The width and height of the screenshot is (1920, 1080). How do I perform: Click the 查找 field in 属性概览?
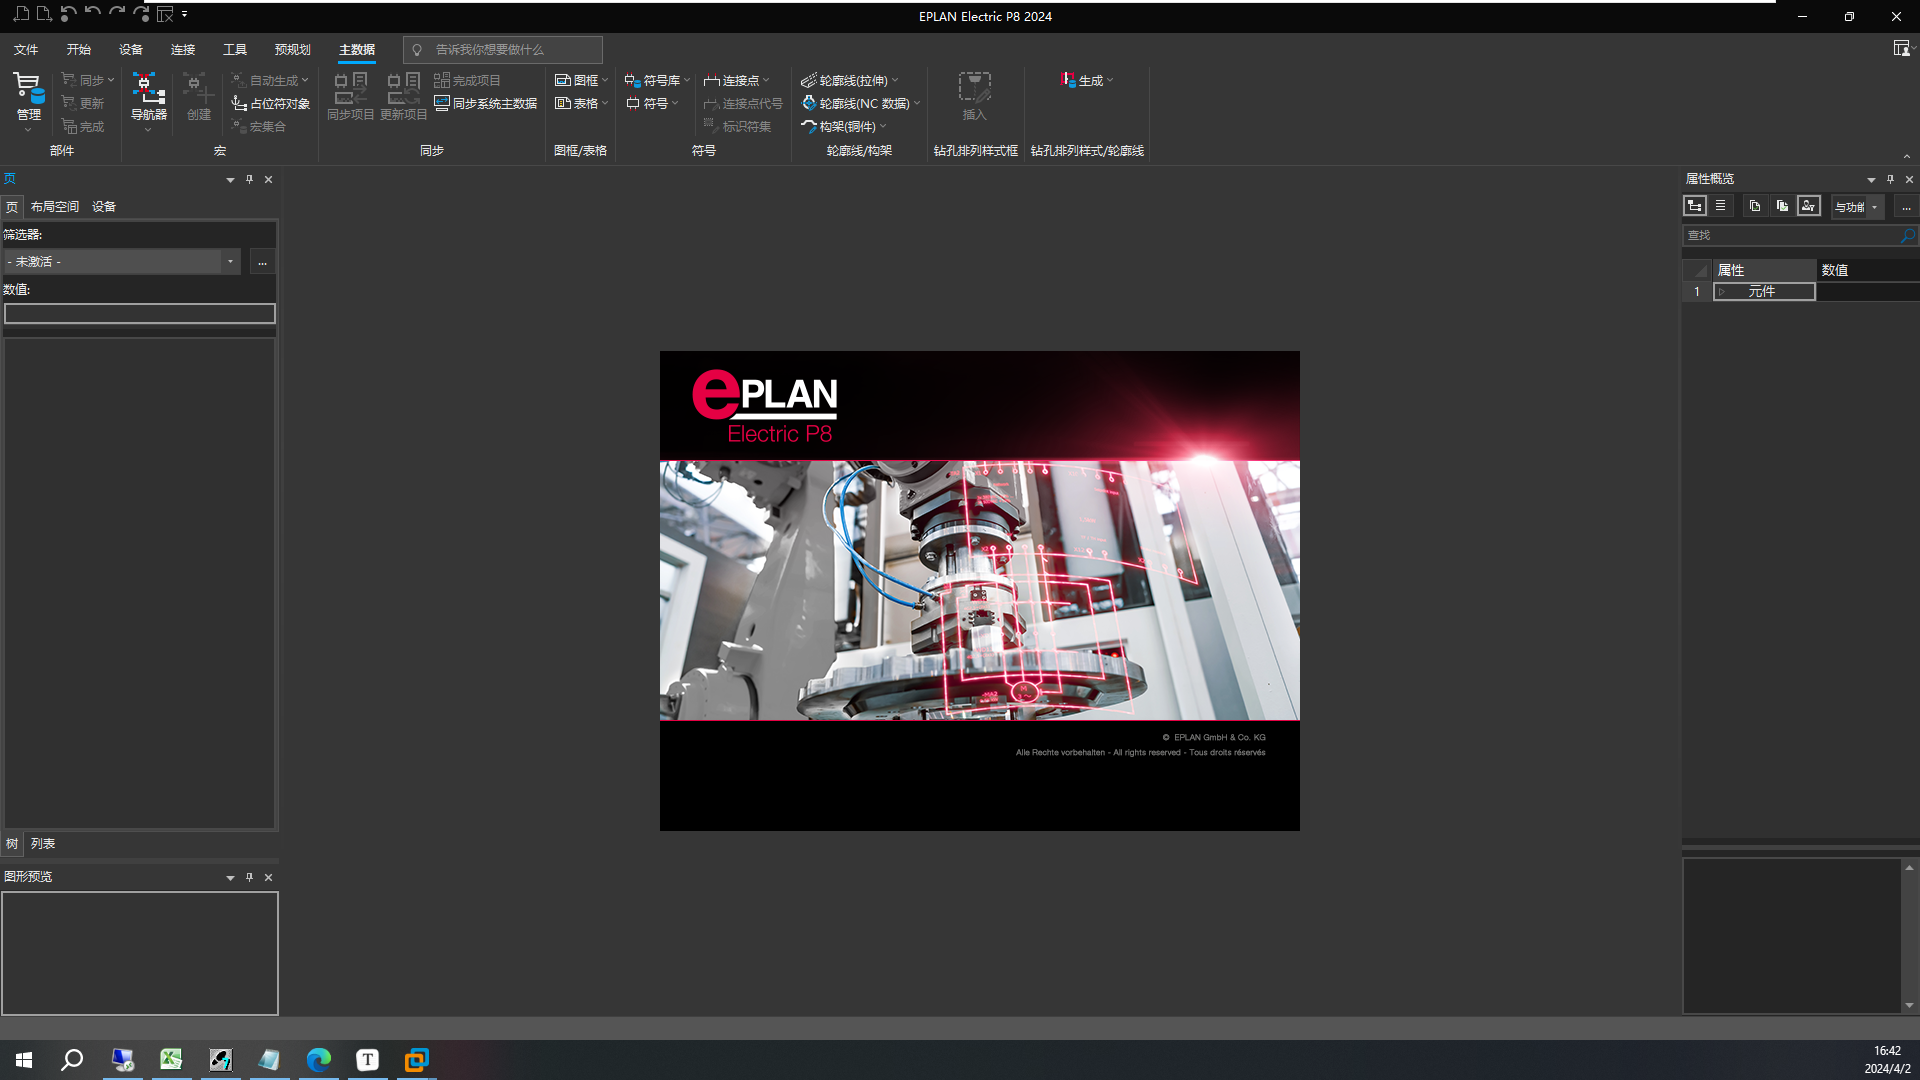coord(1790,235)
